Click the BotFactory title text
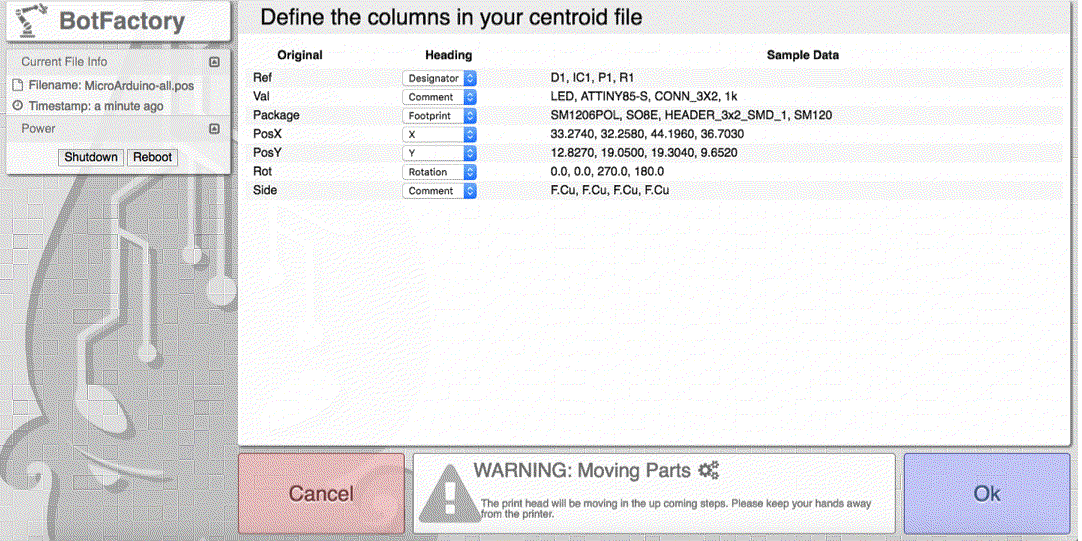The image size is (1082, 541). click(122, 21)
